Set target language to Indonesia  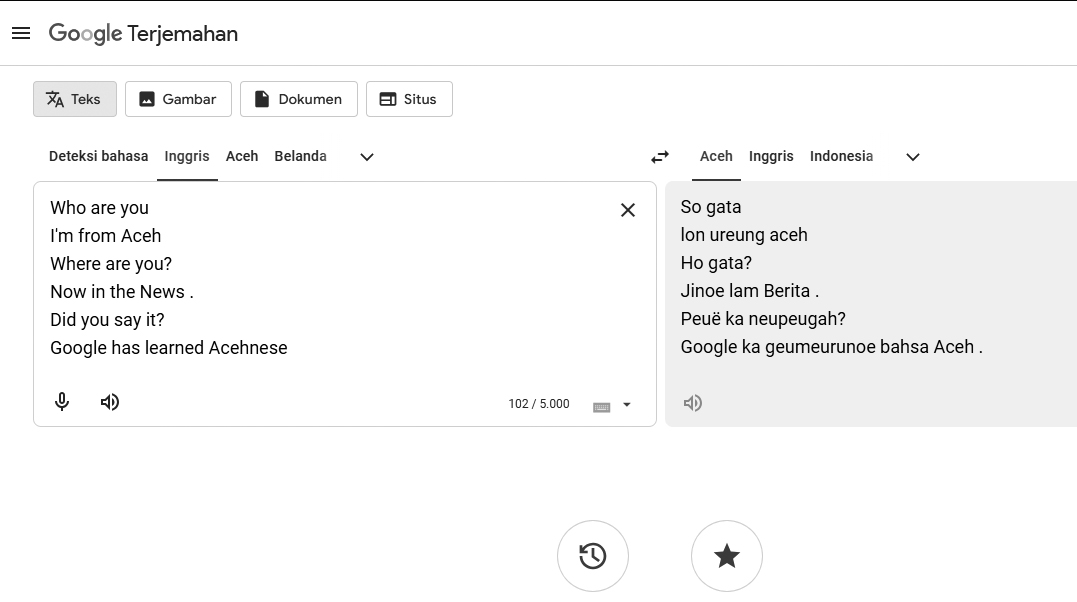click(x=841, y=156)
